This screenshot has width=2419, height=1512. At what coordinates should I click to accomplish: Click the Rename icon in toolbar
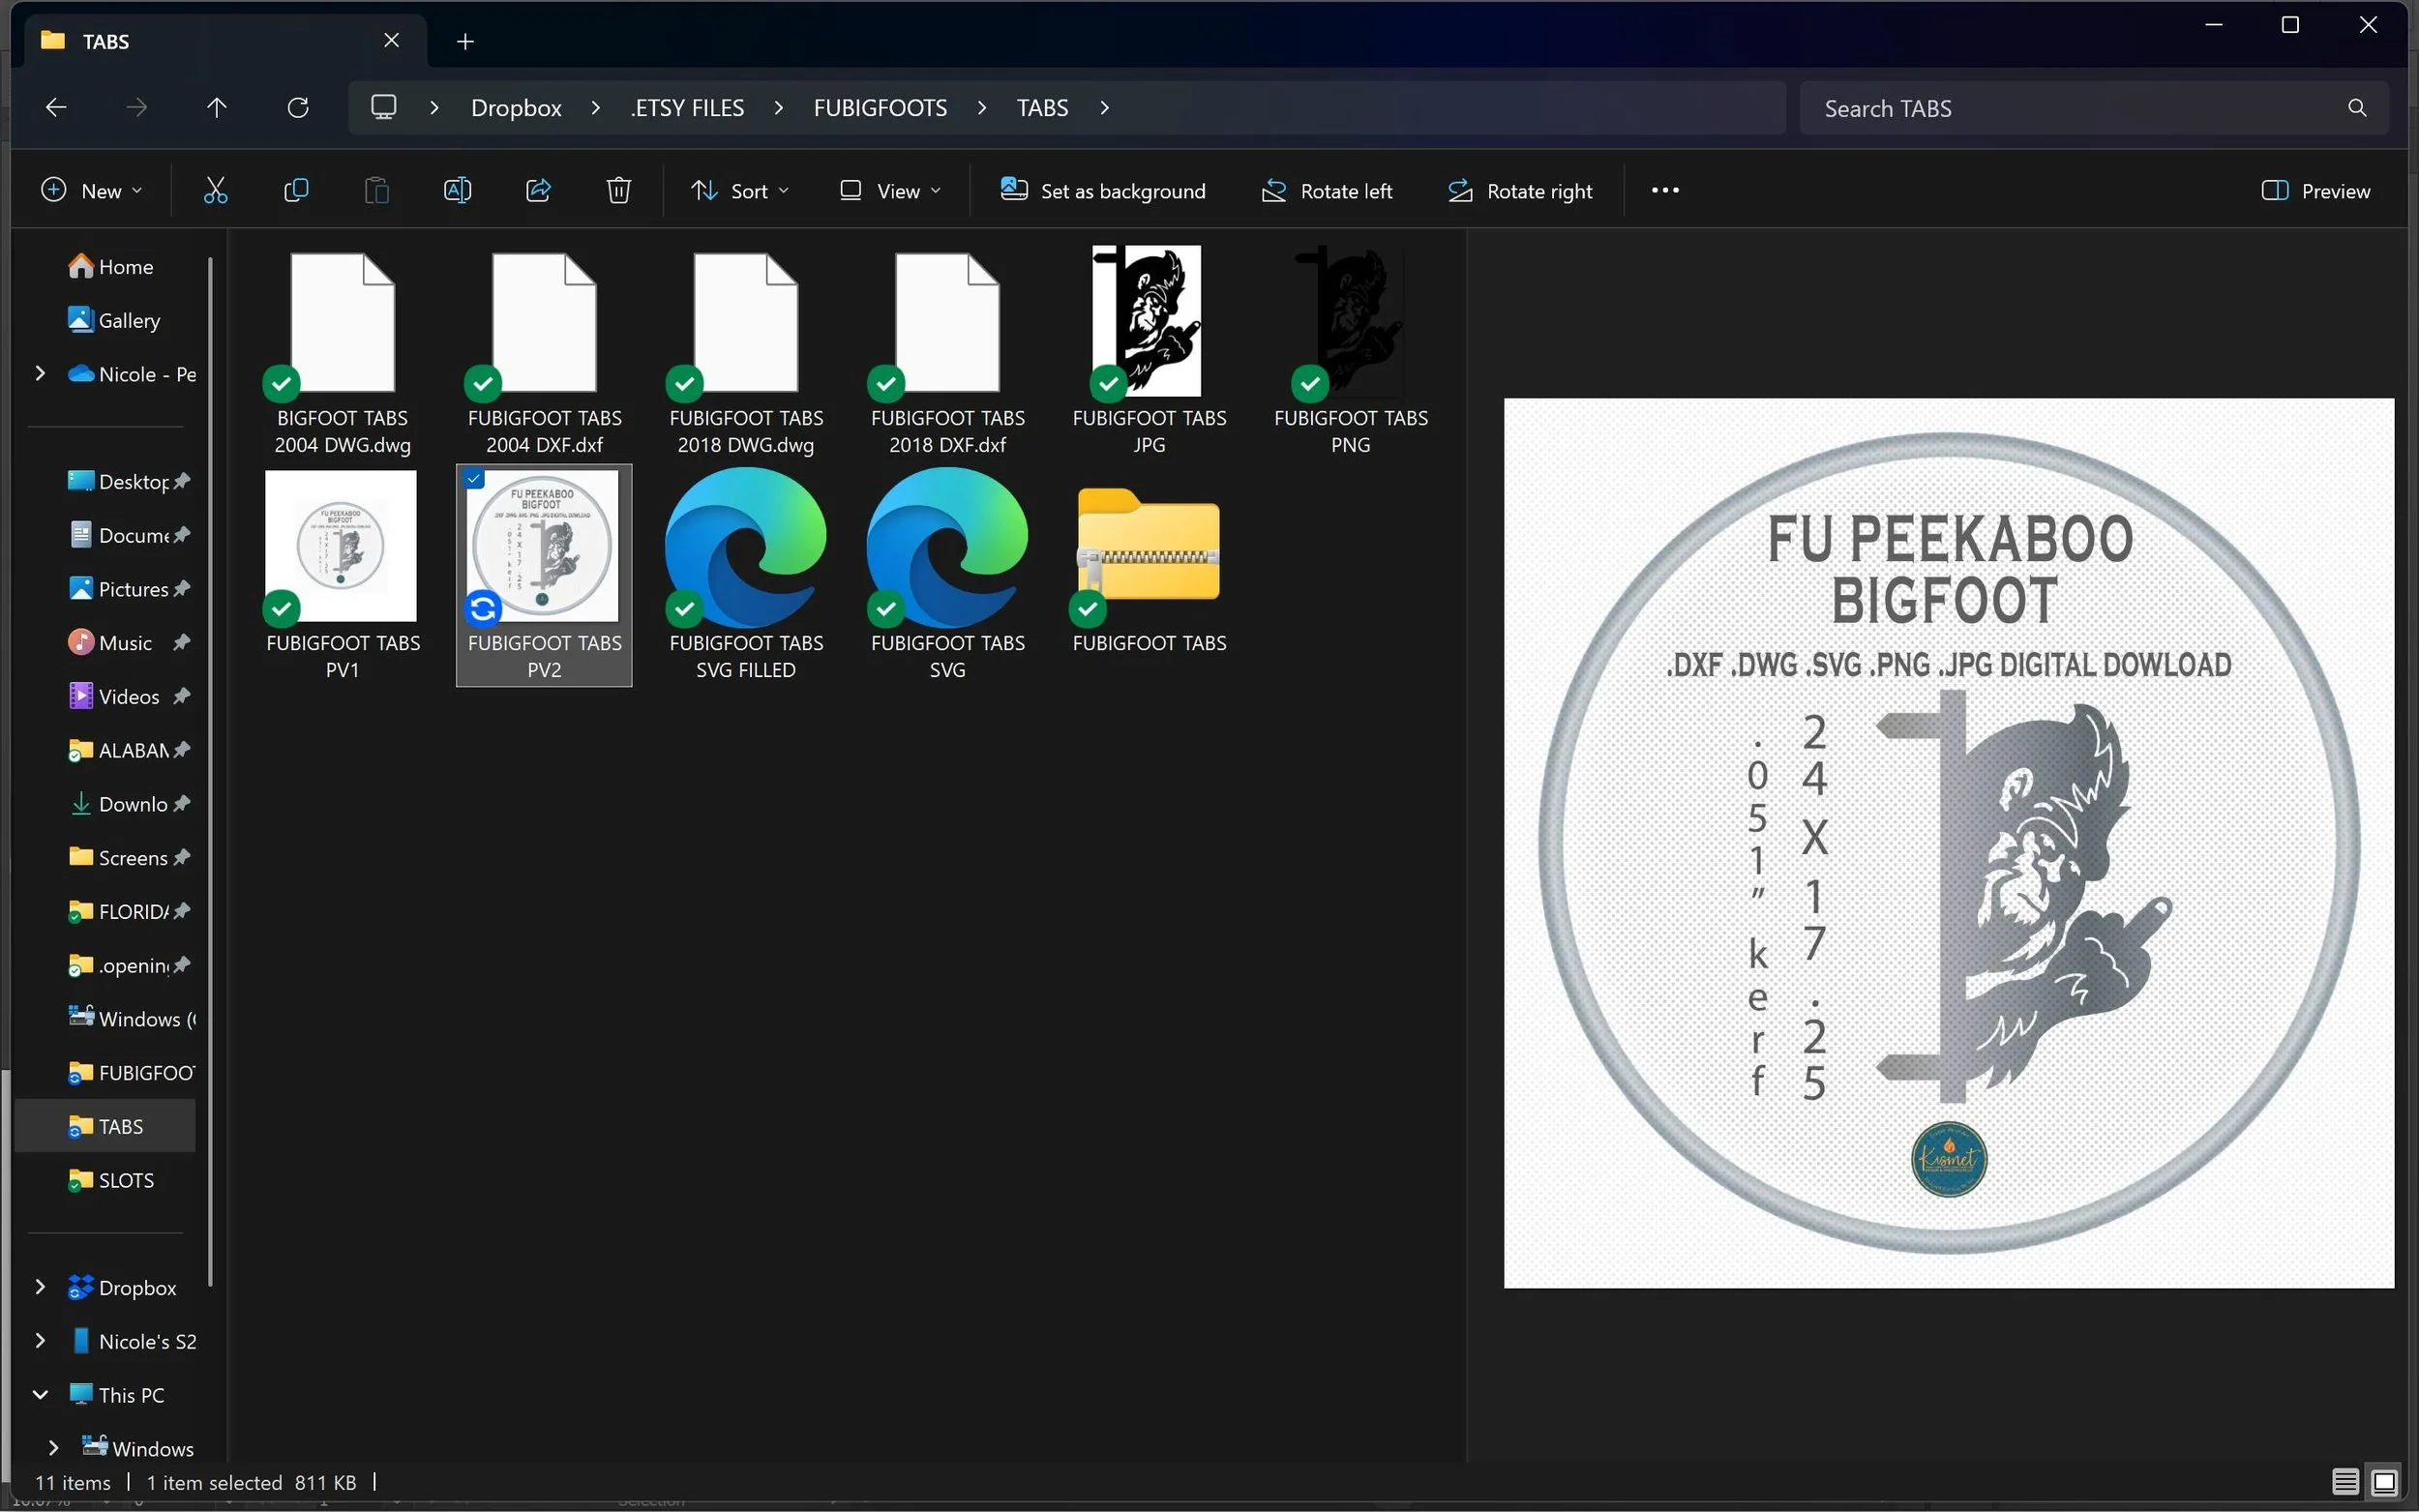pyautogui.click(x=457, y=190)
